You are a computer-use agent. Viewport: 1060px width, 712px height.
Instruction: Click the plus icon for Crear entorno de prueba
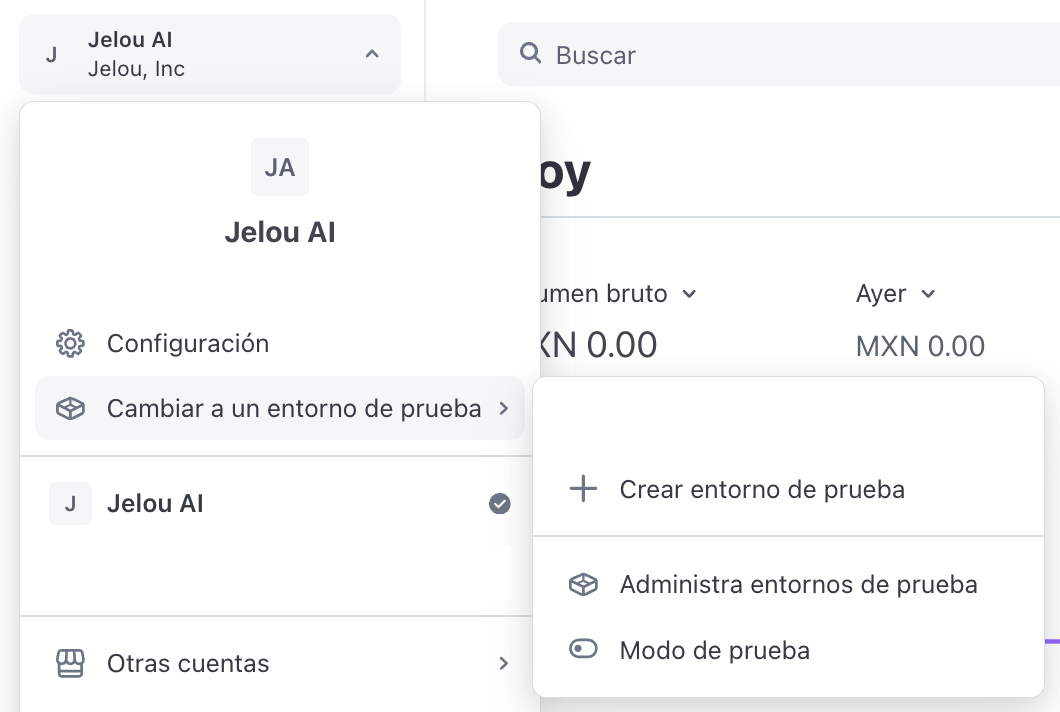click(x=582, y=489)
